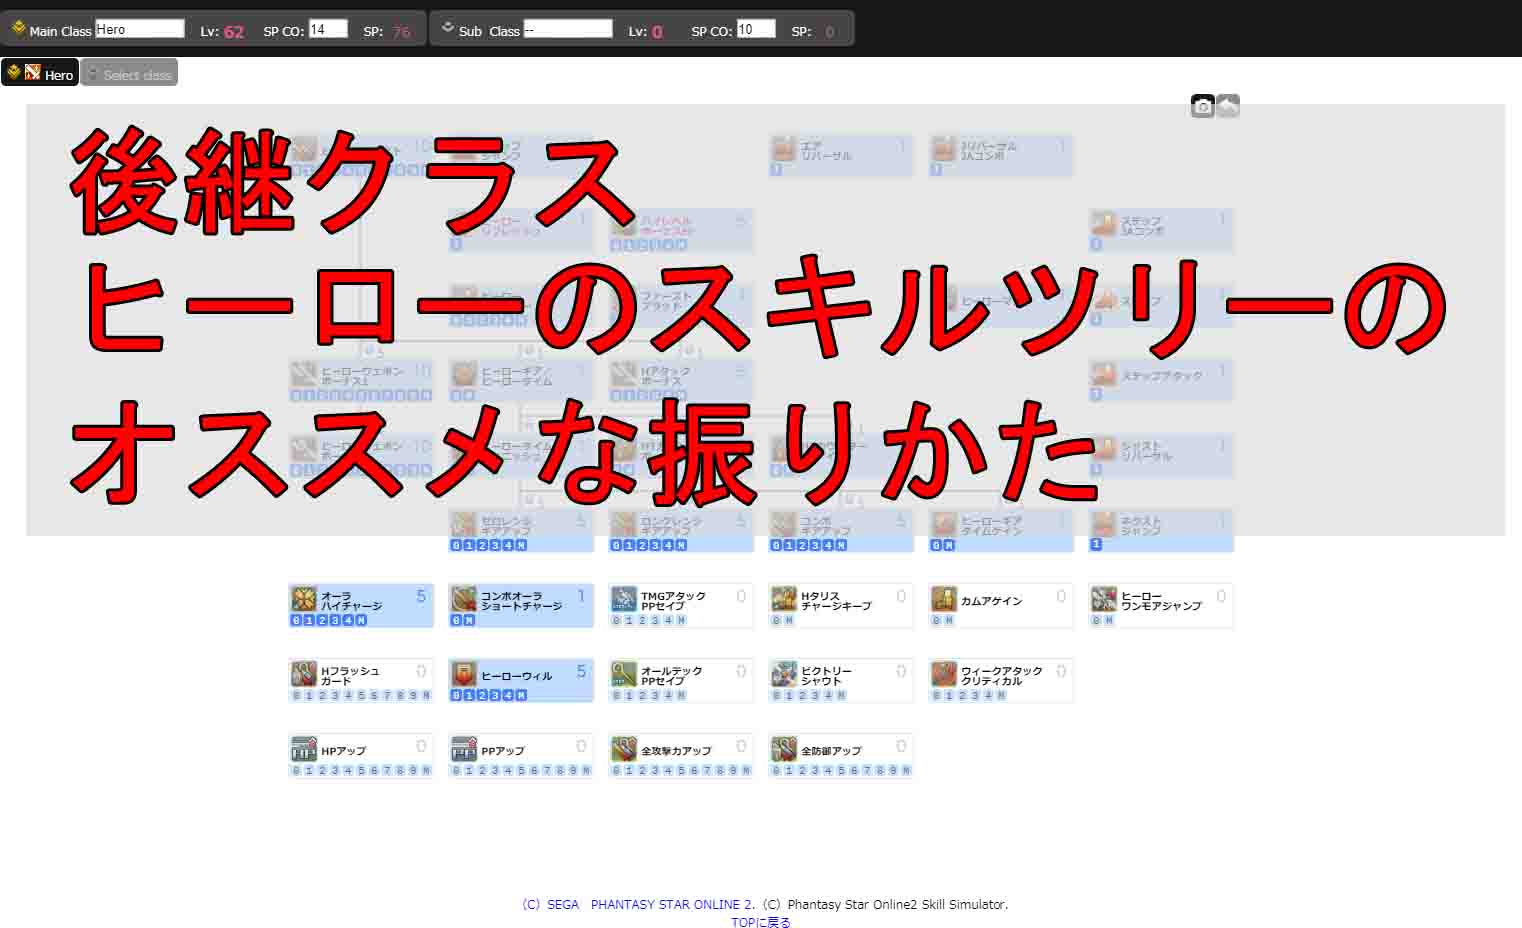The width and height of the screenshot is (1522, 928).
Task: Set コンボオーラショートチャージ level to 0
Action: [x=456, y=621]
